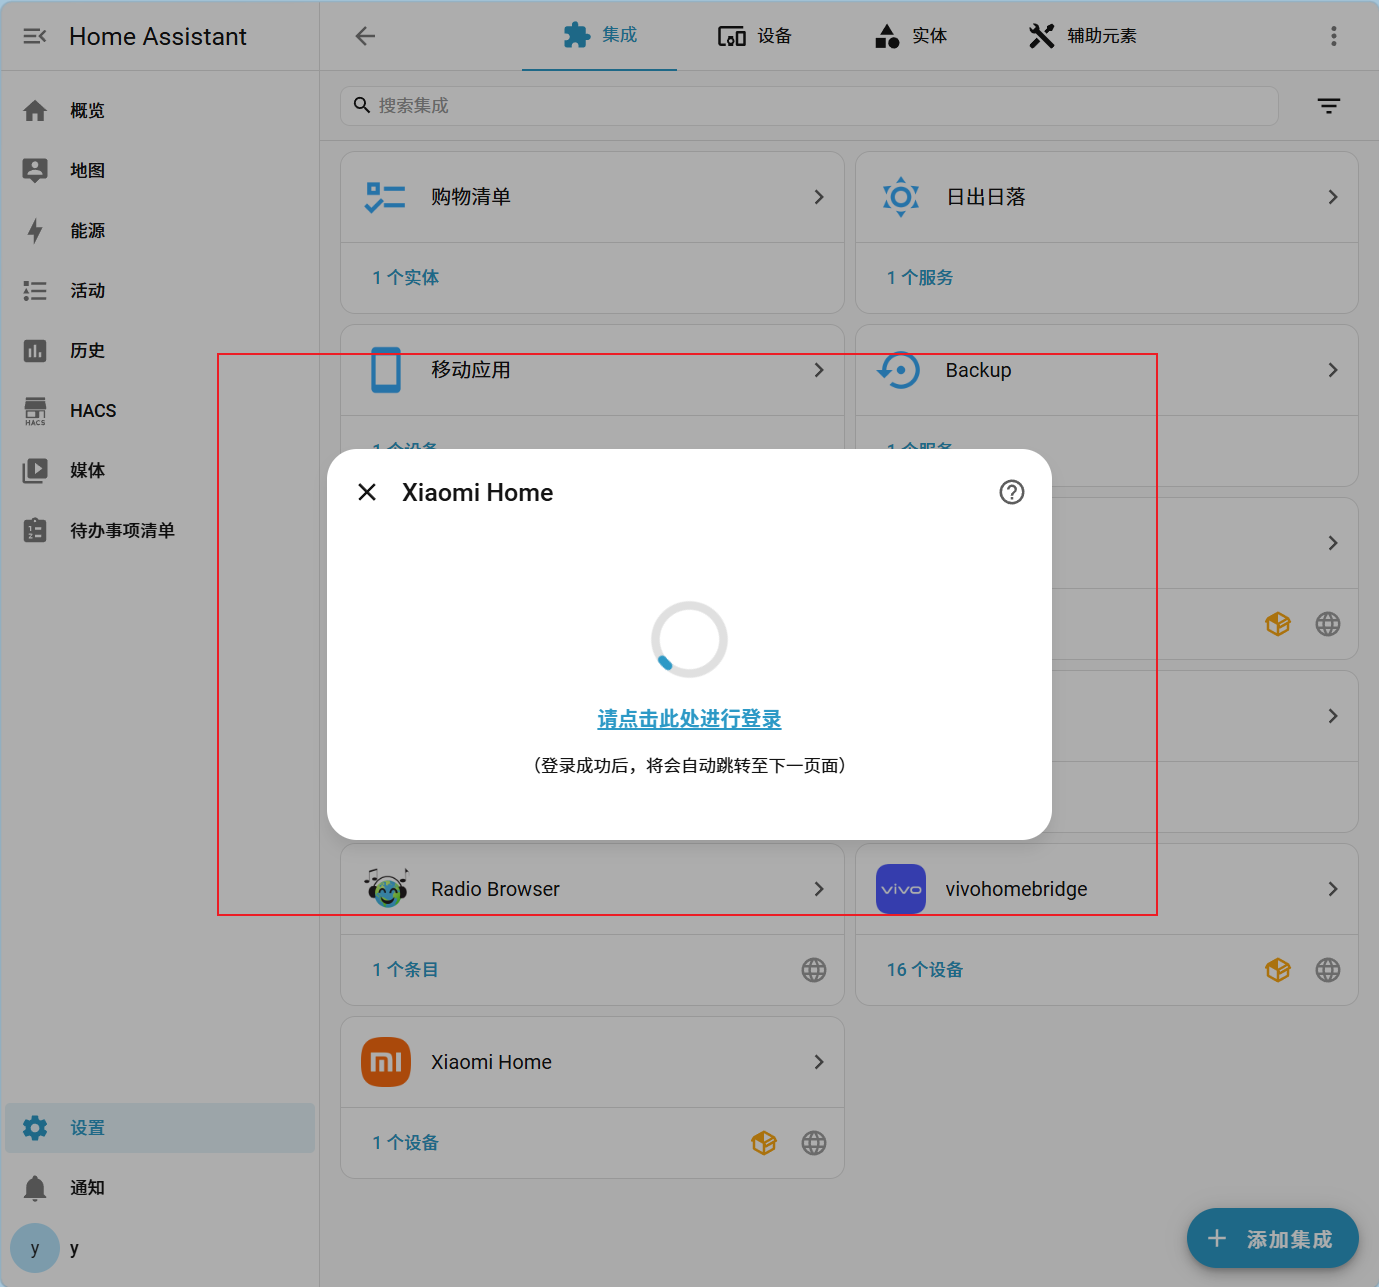Screen dimensions: 1379x1287
Task: Collapse the sidebar menu icon
Action: (35, 37)
